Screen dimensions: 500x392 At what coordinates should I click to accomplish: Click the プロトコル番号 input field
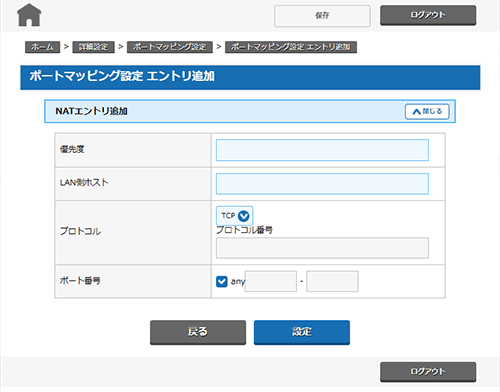[322, 248]
